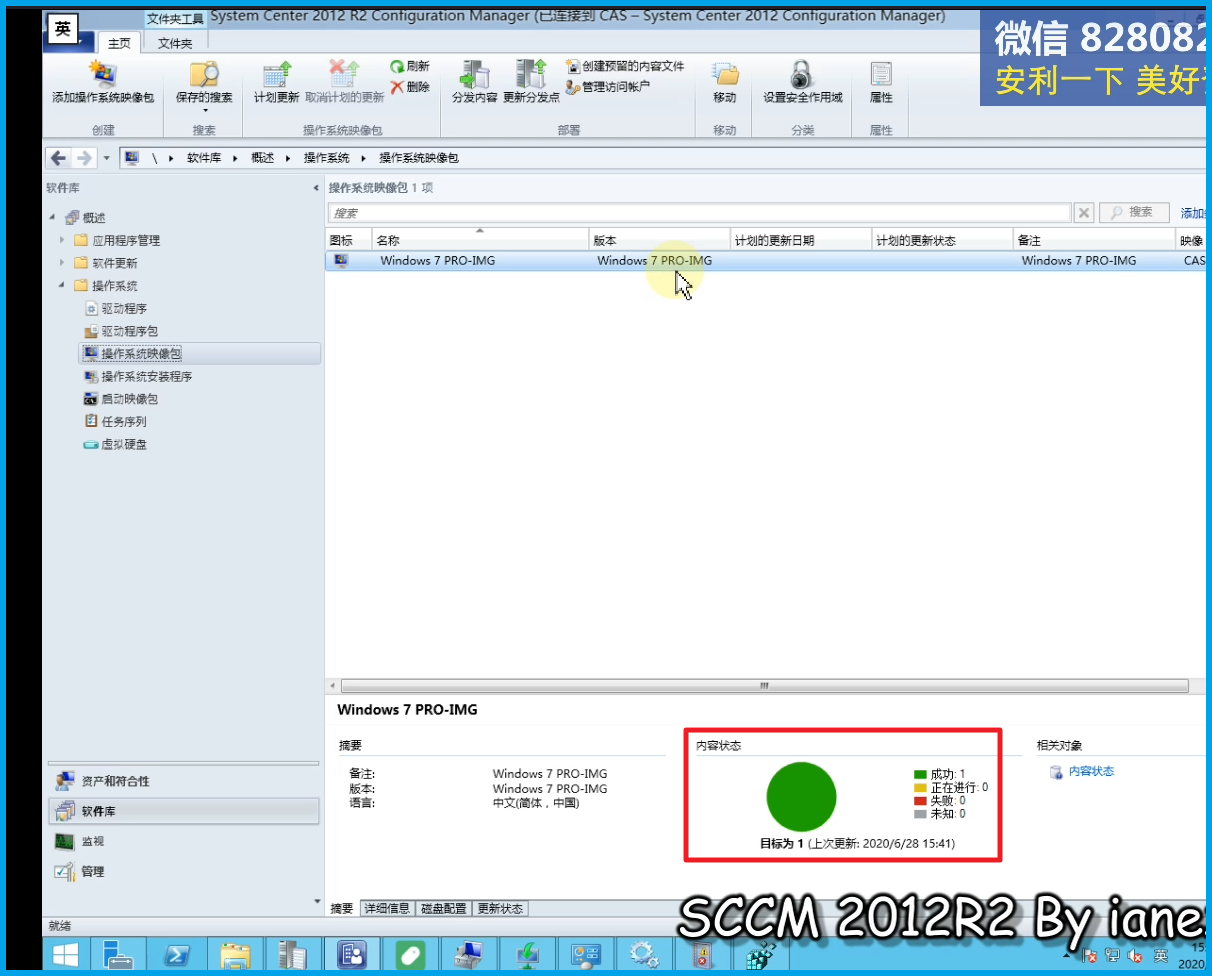Click 软件库 in the breadcrumb path

tap(204, 158)
